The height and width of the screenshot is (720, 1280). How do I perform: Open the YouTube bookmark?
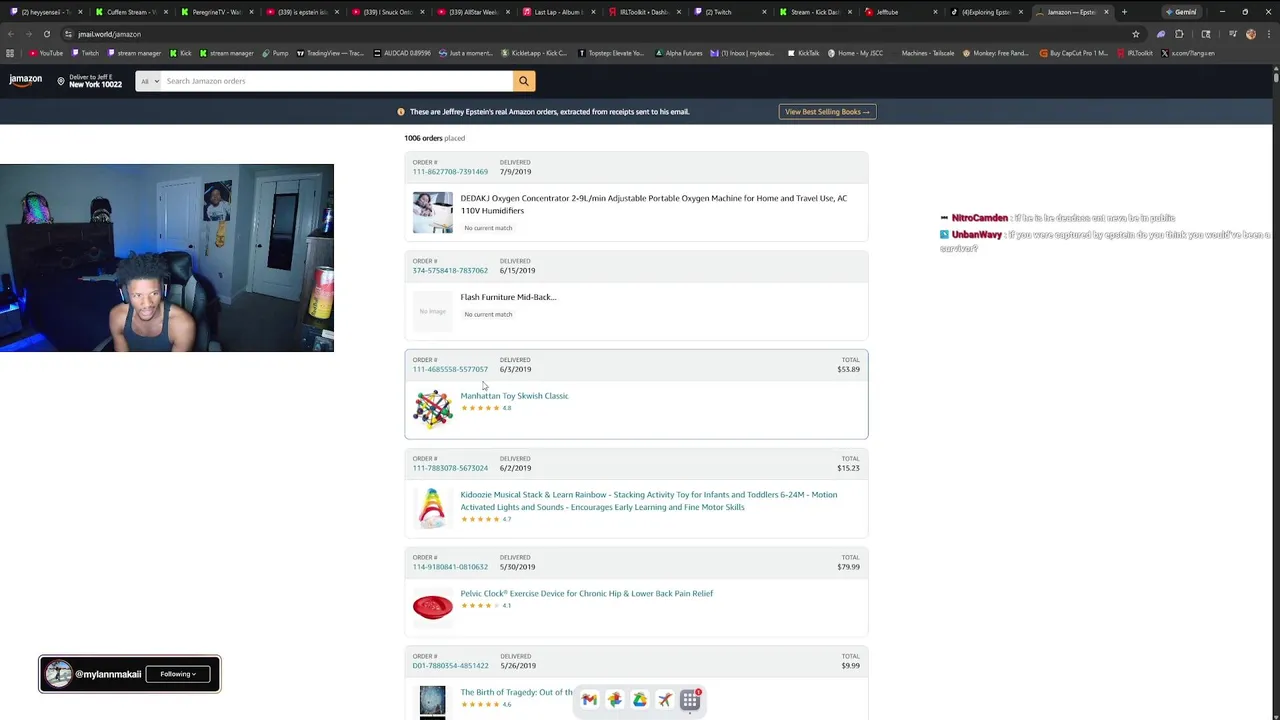point(46,53)
